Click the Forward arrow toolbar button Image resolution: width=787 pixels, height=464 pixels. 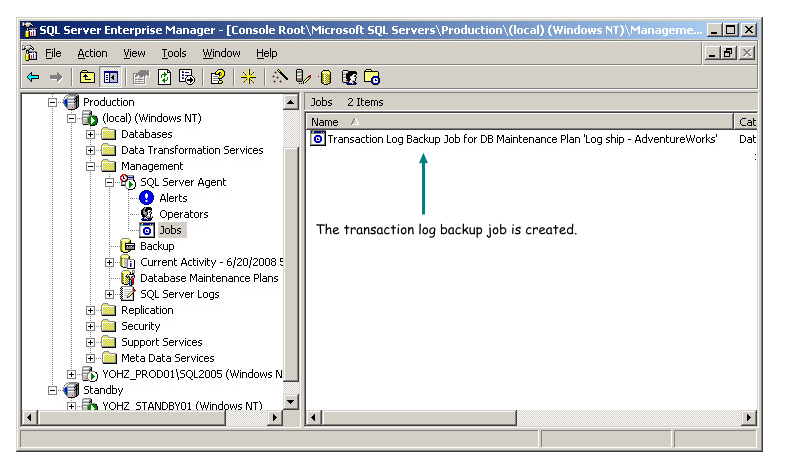pos(56,77)
